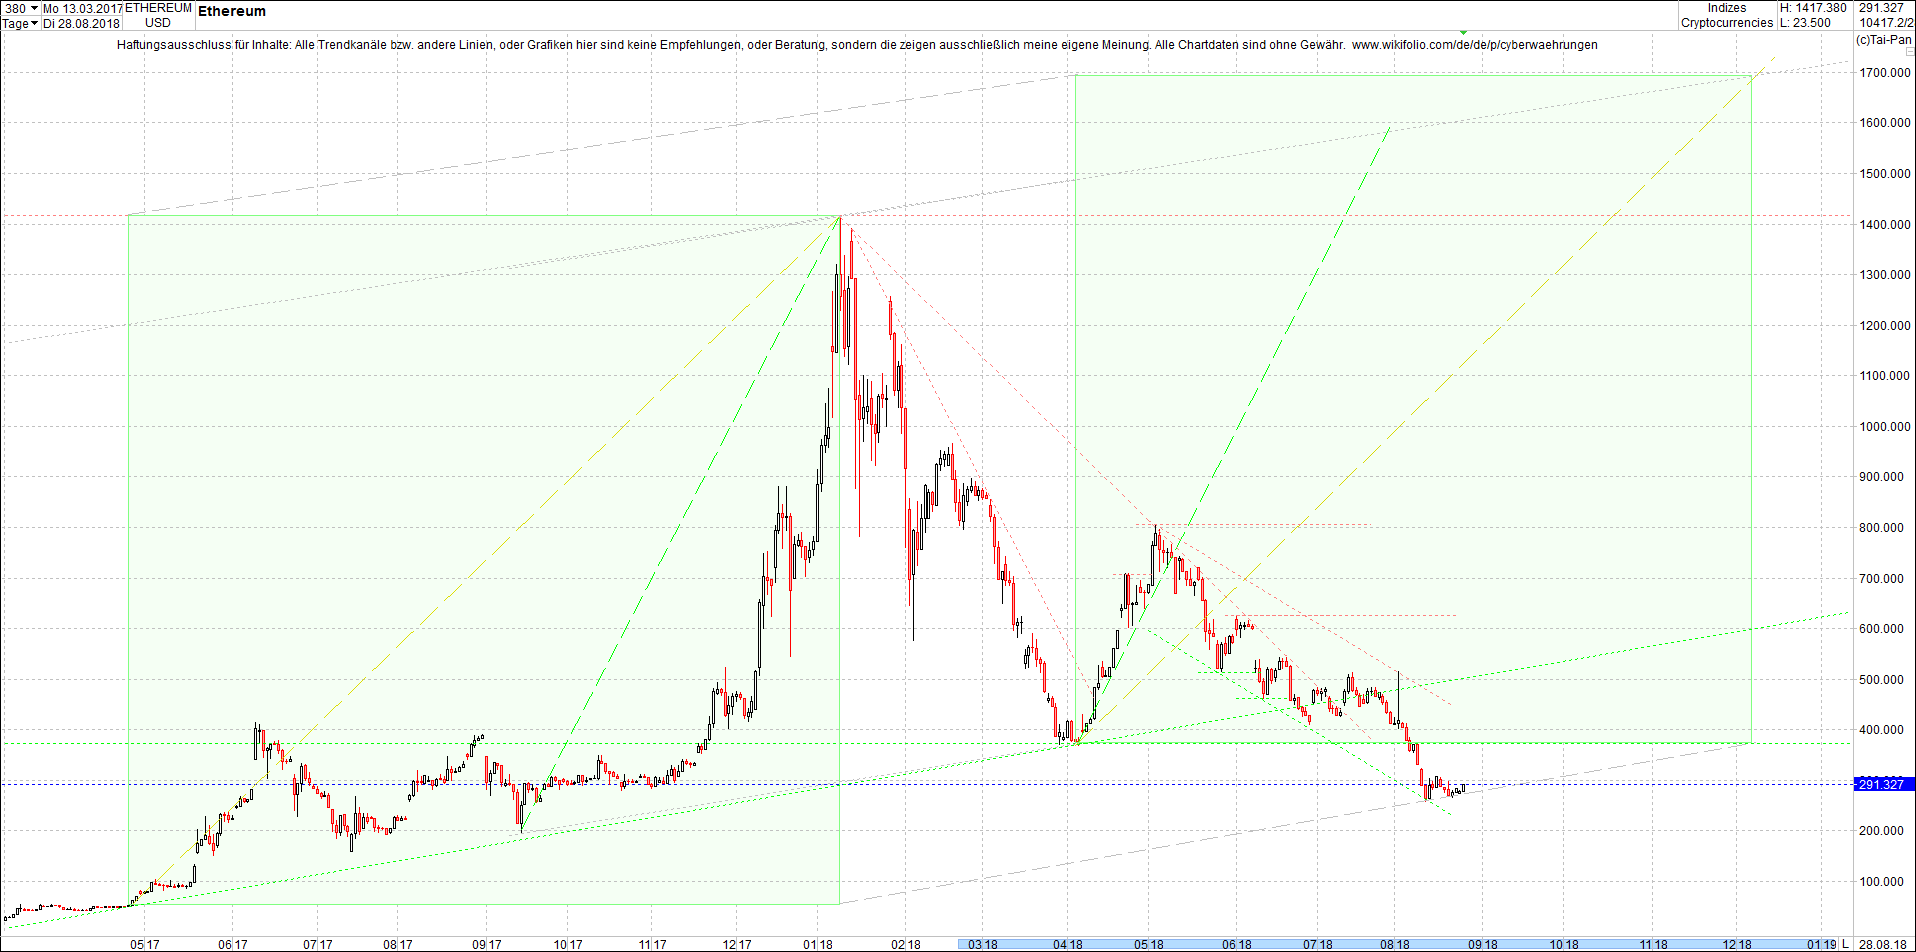
Task: Open the "Indizes" category
Action: click(x=1725, y=8)
